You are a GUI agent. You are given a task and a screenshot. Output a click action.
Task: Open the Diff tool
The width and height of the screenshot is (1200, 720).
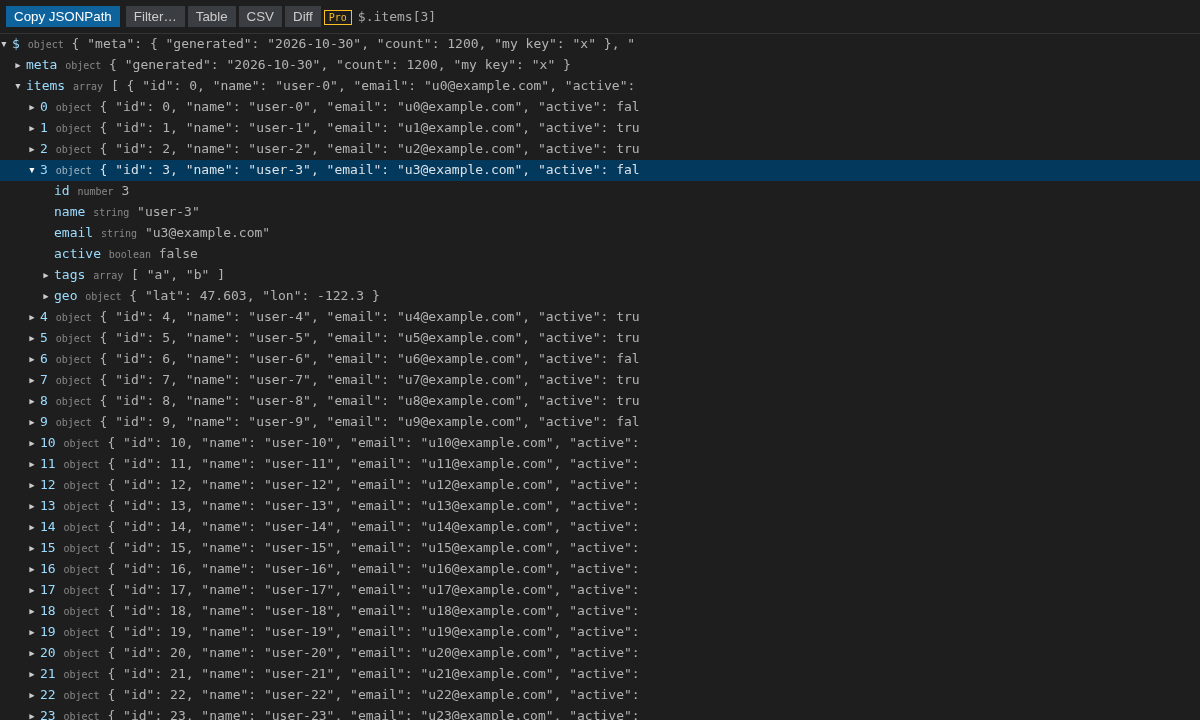[x=303, y=17]
